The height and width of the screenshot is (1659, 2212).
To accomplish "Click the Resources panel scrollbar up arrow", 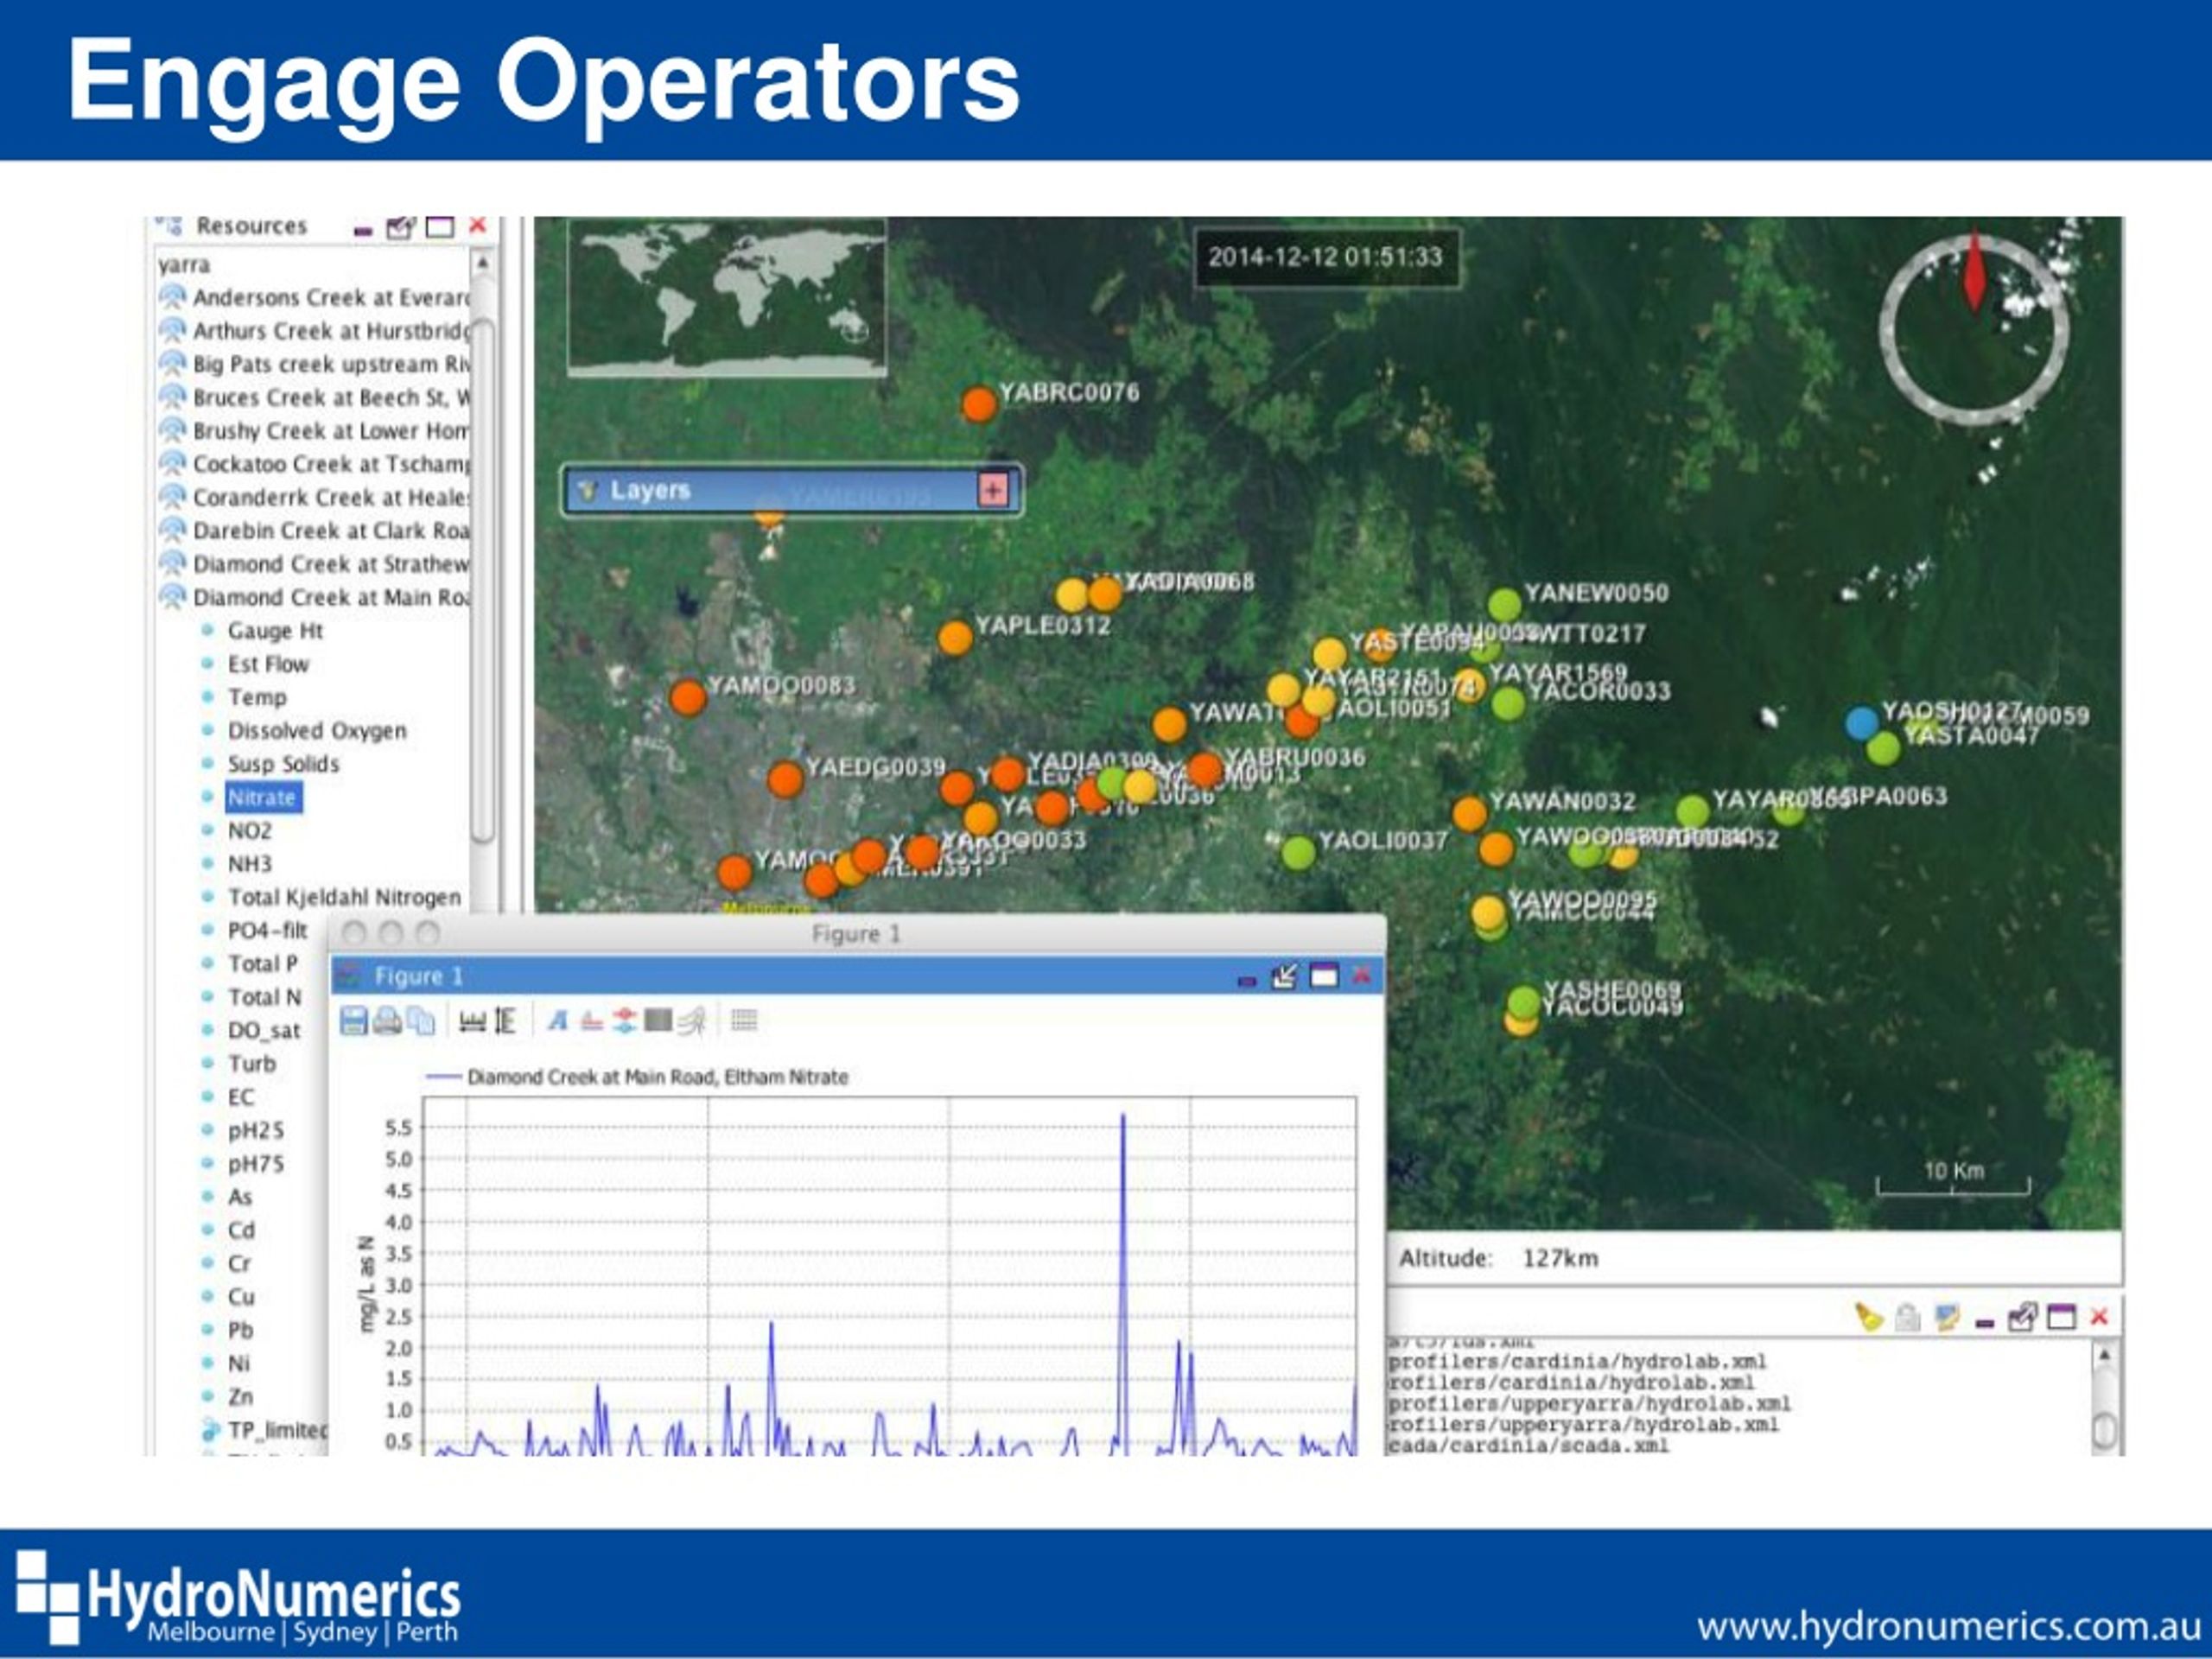I will tap(483, 263).
